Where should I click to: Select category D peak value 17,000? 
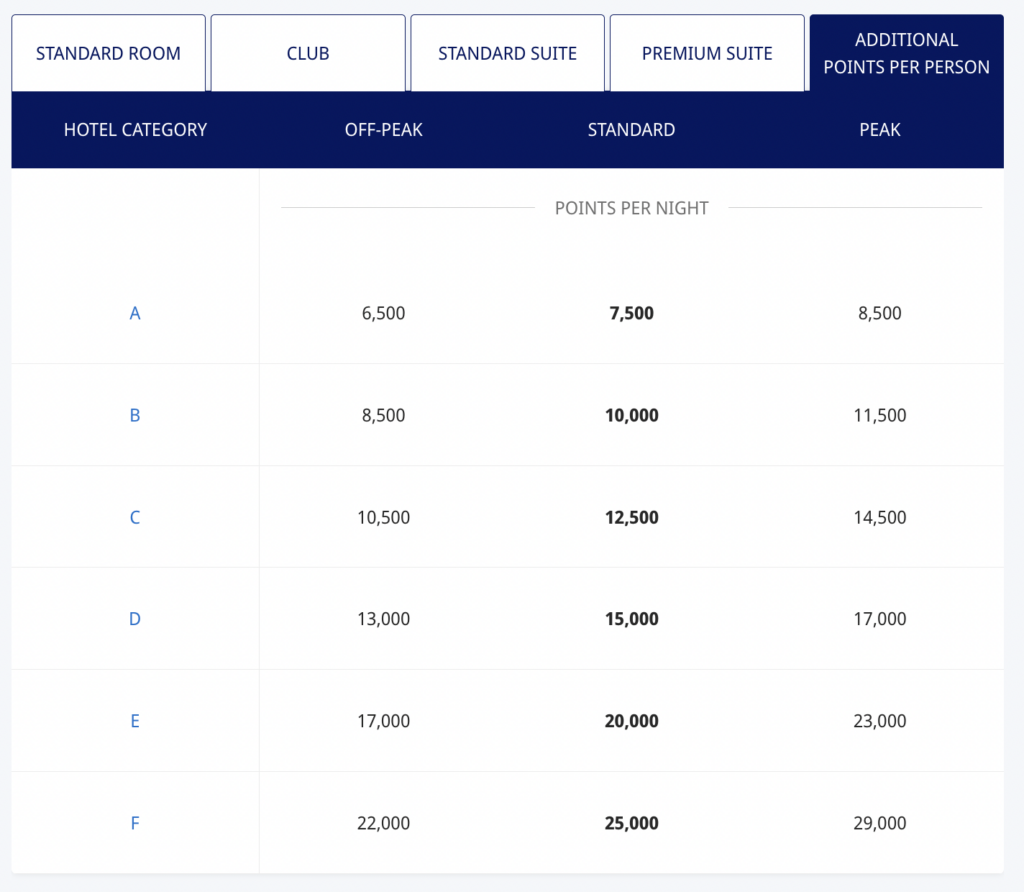point(880,619)
